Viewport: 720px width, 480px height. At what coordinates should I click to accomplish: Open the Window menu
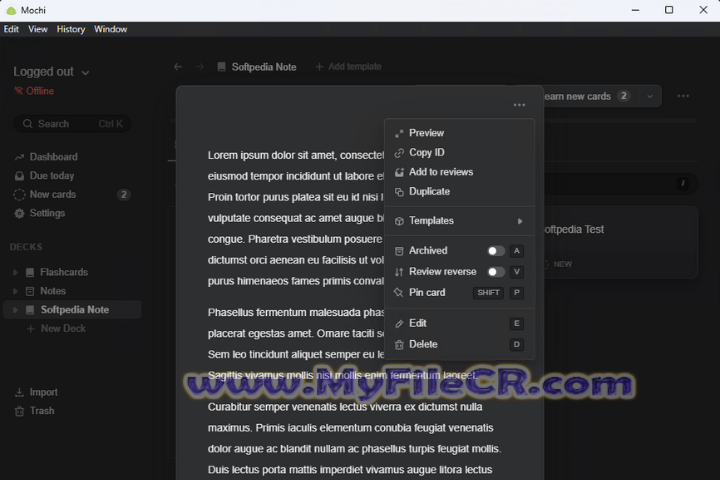[110, 29]
